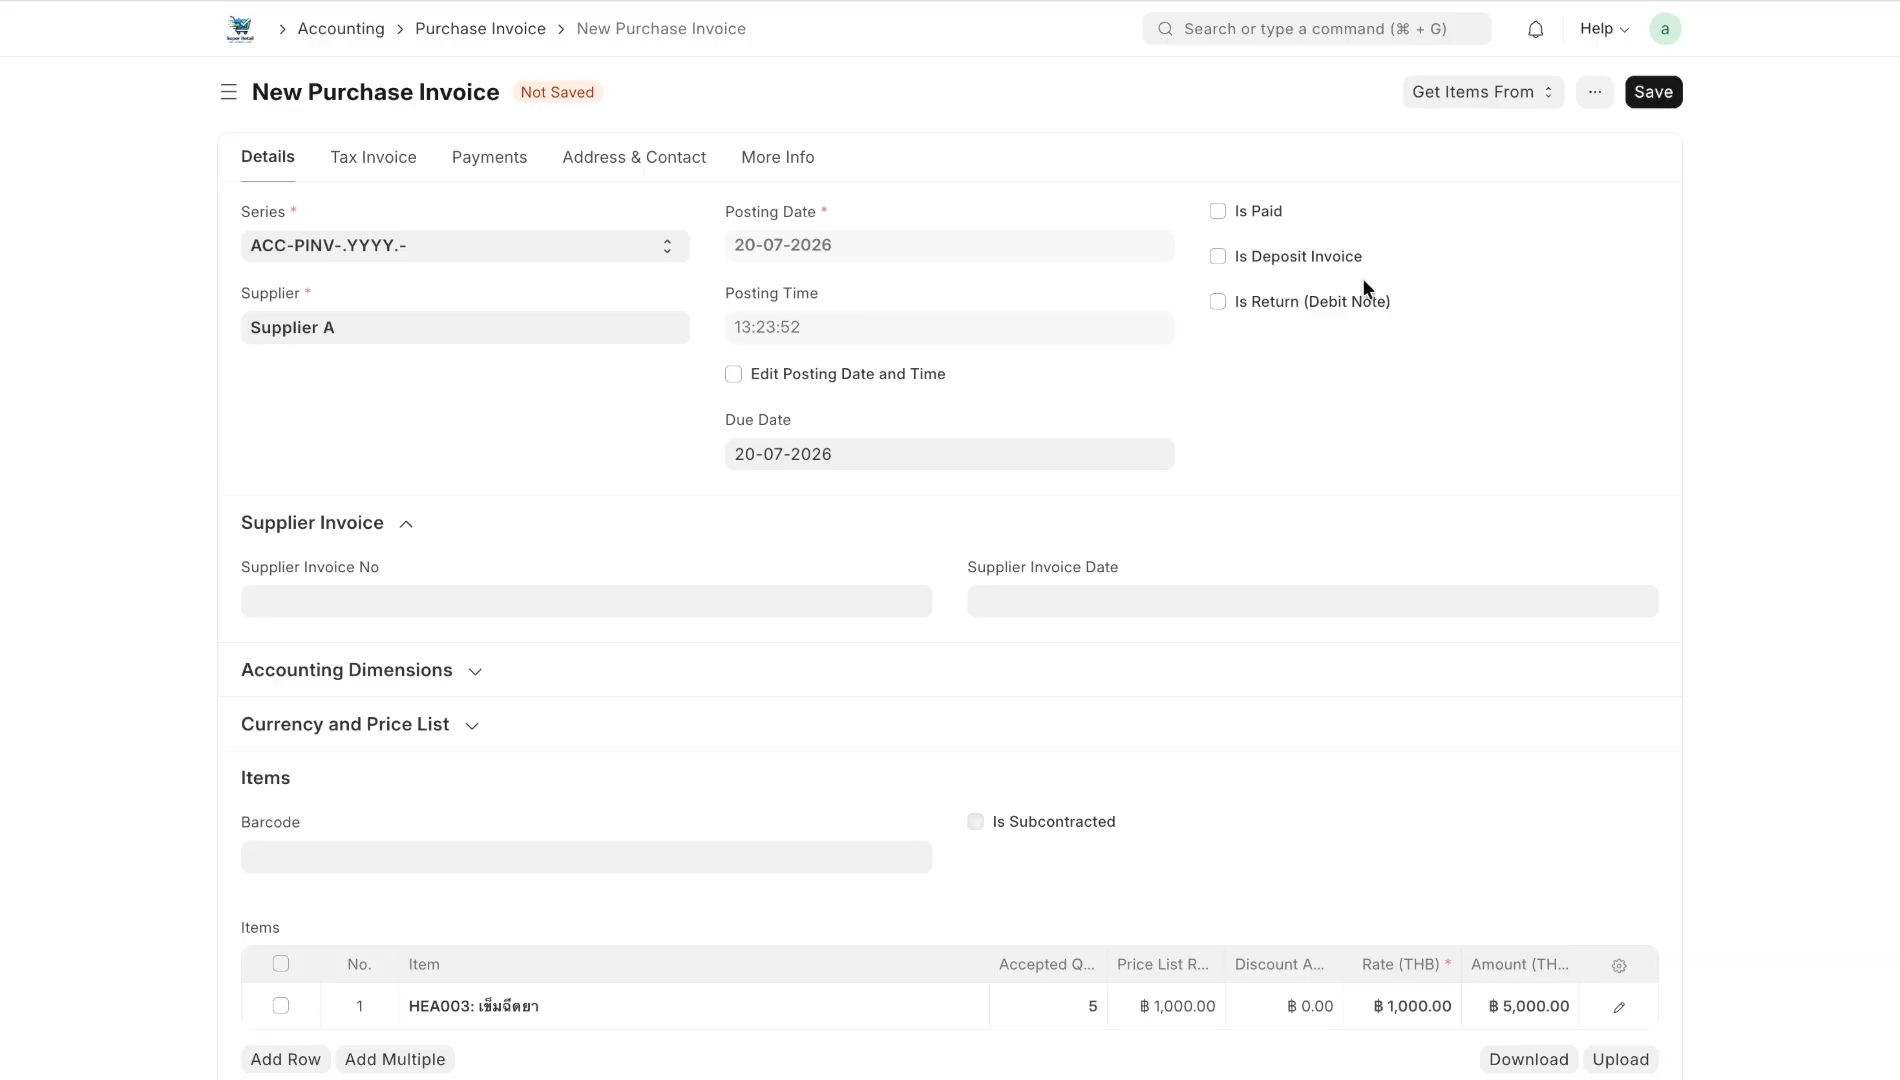Click the Posting Date field
This screenshot has height=1080, width=1900.
(949, 246)
